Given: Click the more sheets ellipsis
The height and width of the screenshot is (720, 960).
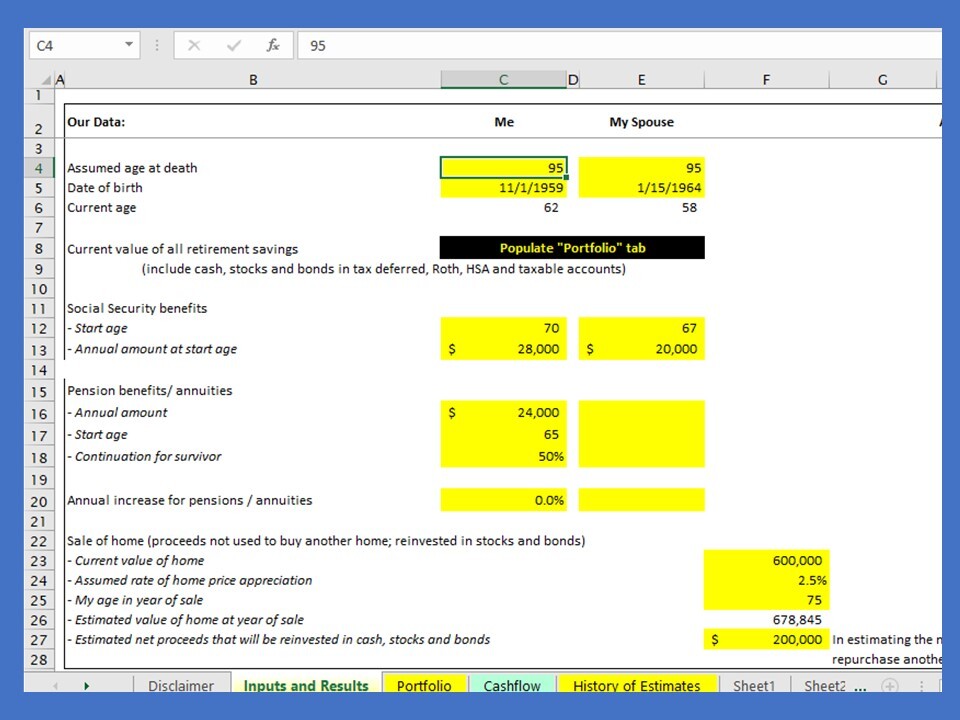Looking at the screenshot, I should [x=860, y=688].
